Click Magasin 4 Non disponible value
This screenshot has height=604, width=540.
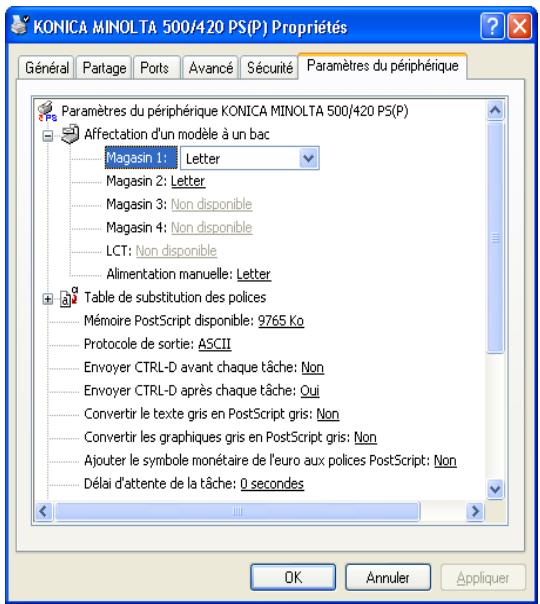point(211,228)
